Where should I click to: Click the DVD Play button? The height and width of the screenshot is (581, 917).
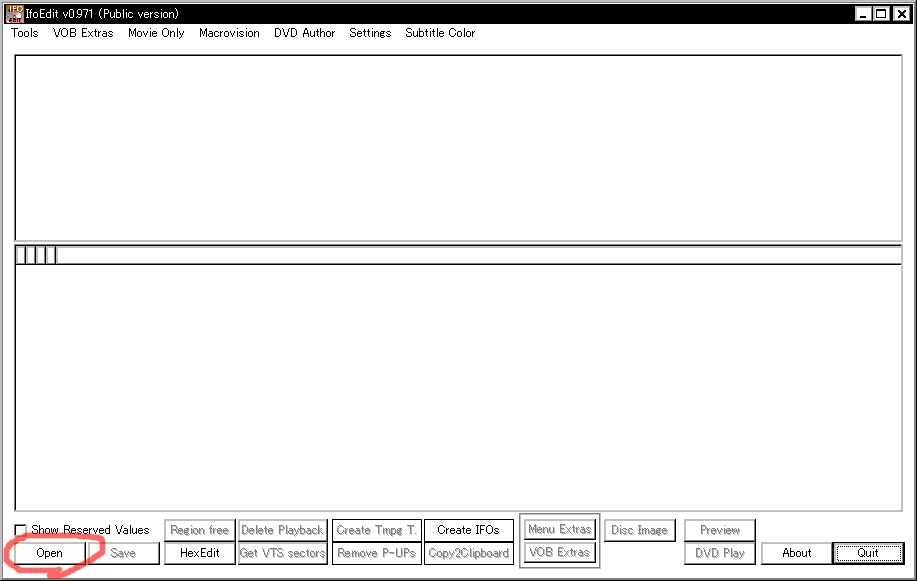point(720,553)
